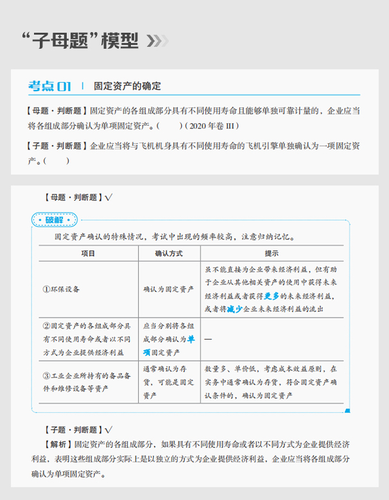
Task: Click the dash in row ② 提示 column
Action: [x=208, y=339]
